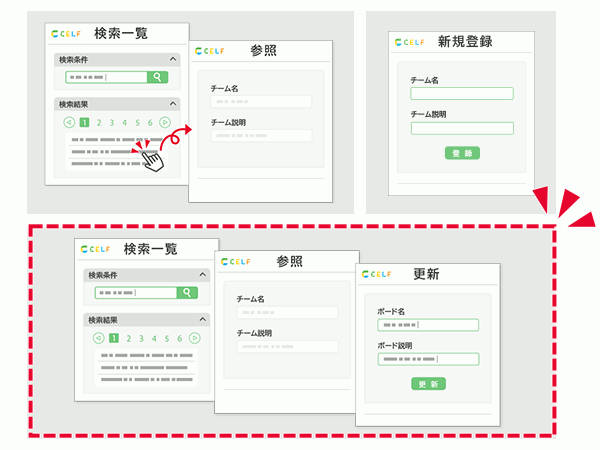Click the 登録 button in 新規登録 window
Viewport: 600px width, 450px height.
[462, 153]
